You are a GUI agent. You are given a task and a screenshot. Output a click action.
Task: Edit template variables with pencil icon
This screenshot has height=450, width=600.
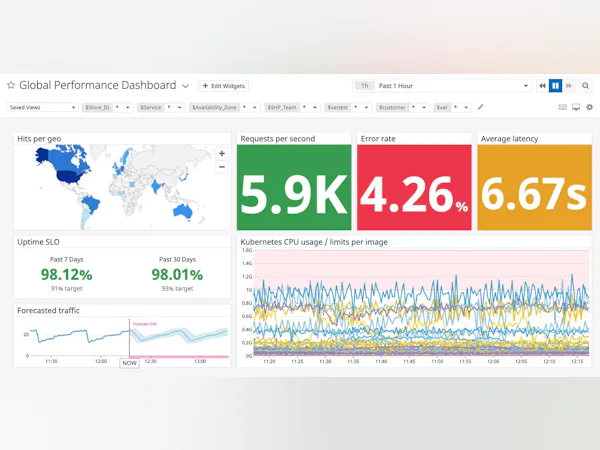(x=480, y=107)
